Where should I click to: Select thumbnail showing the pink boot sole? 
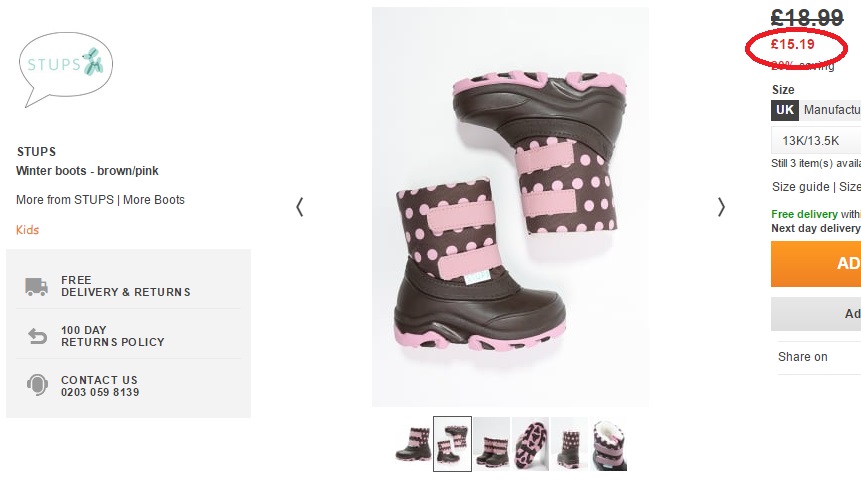(530, 444)
